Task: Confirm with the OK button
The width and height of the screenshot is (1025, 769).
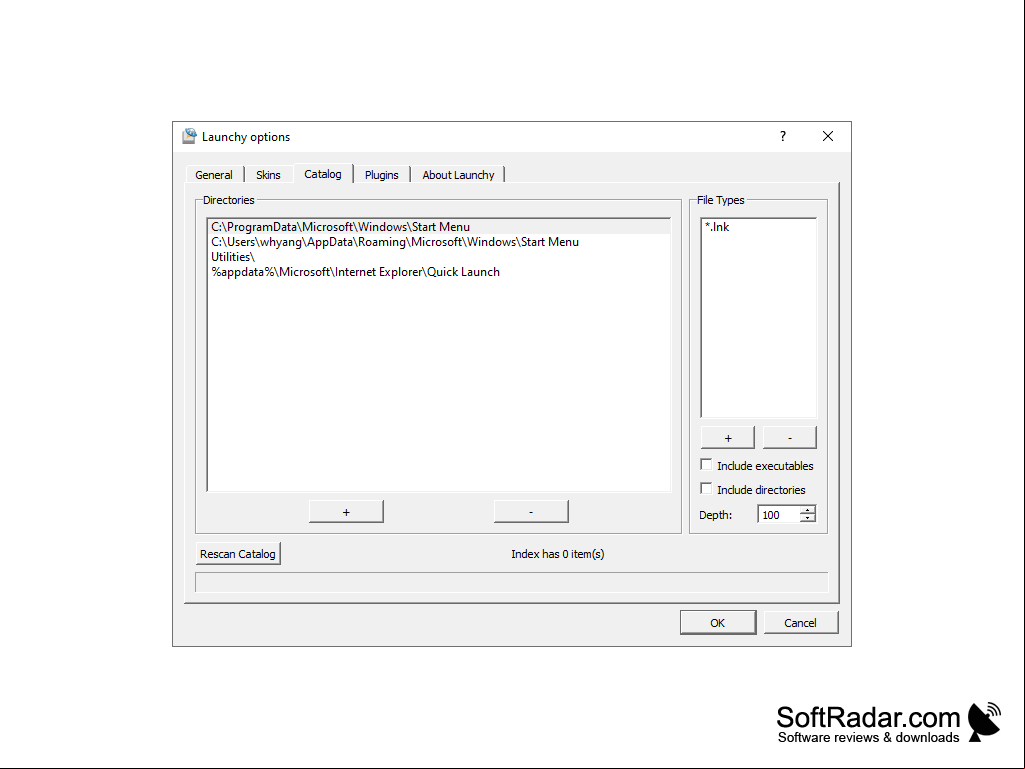Action: 718,623
